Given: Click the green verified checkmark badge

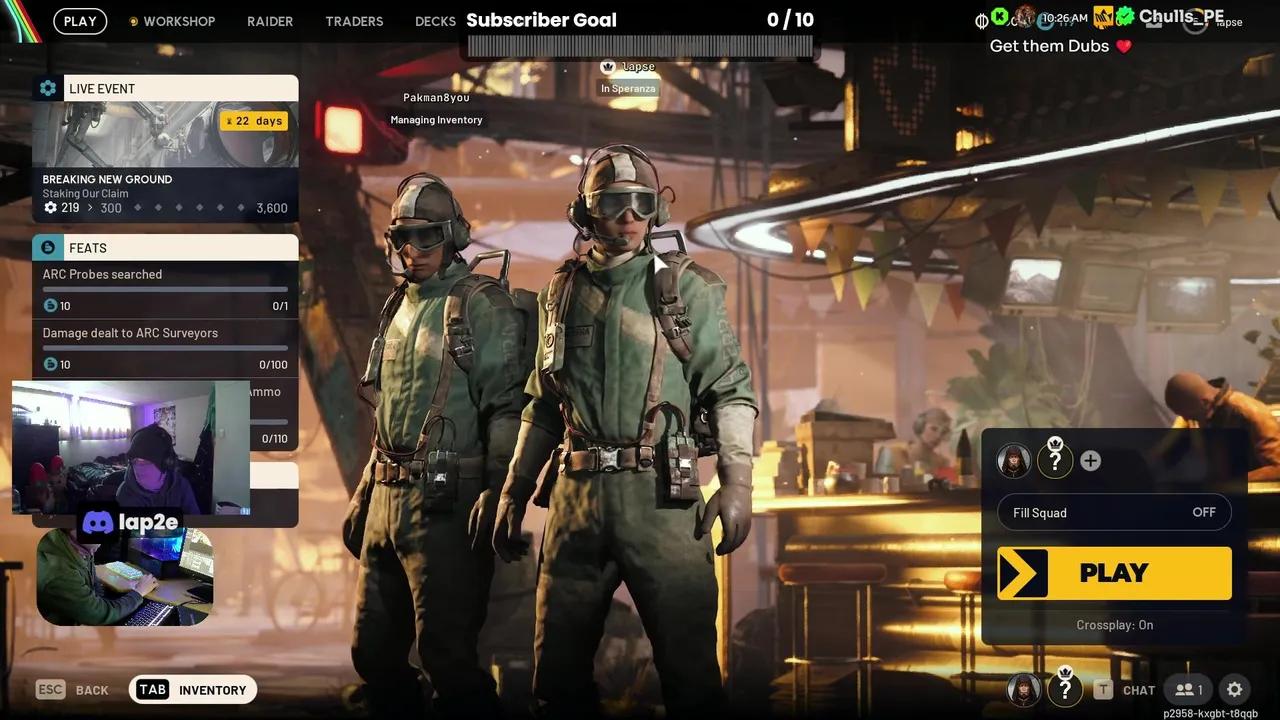Looking at the screenshot, I should [1126, 17].
